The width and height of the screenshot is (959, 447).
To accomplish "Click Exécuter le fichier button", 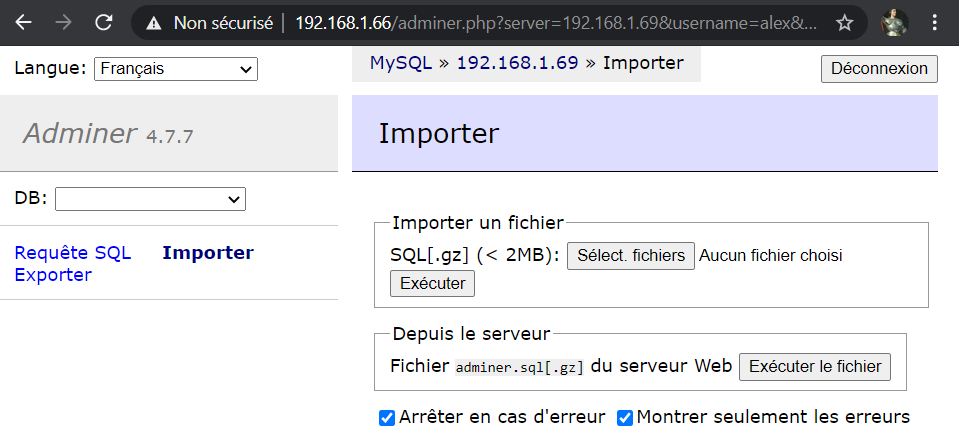I will [x=815, y=367].
